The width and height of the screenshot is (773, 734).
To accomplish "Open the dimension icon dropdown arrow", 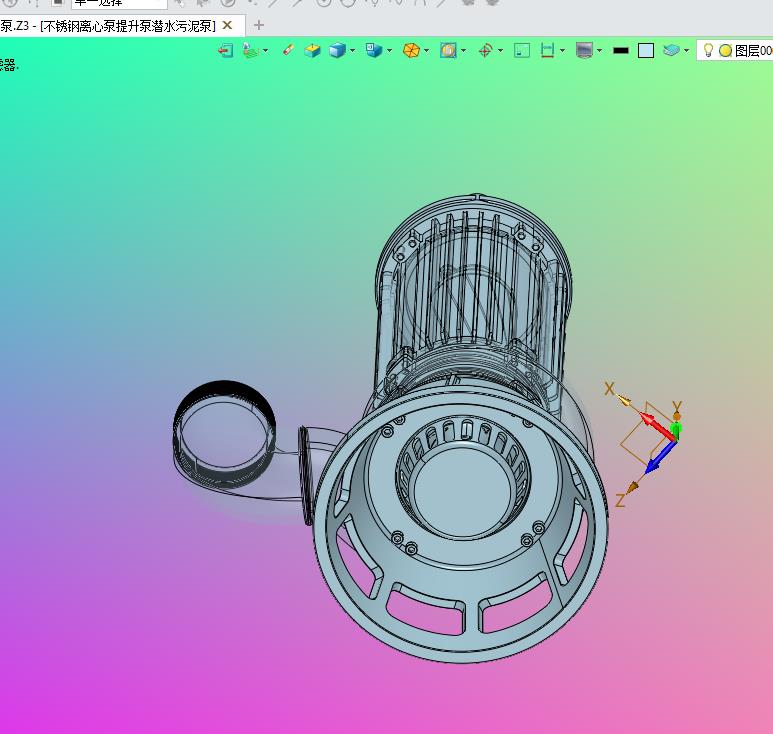I will [562, 50].
